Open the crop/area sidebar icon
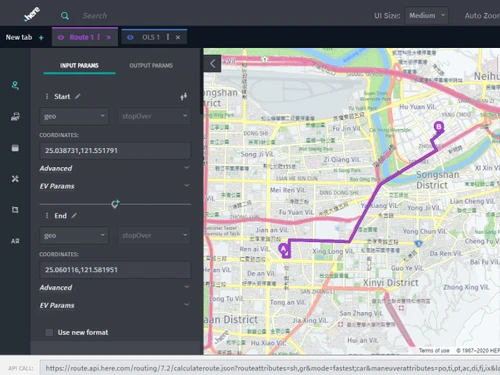Viewport: 500px width, 375px height. (15, 210)
